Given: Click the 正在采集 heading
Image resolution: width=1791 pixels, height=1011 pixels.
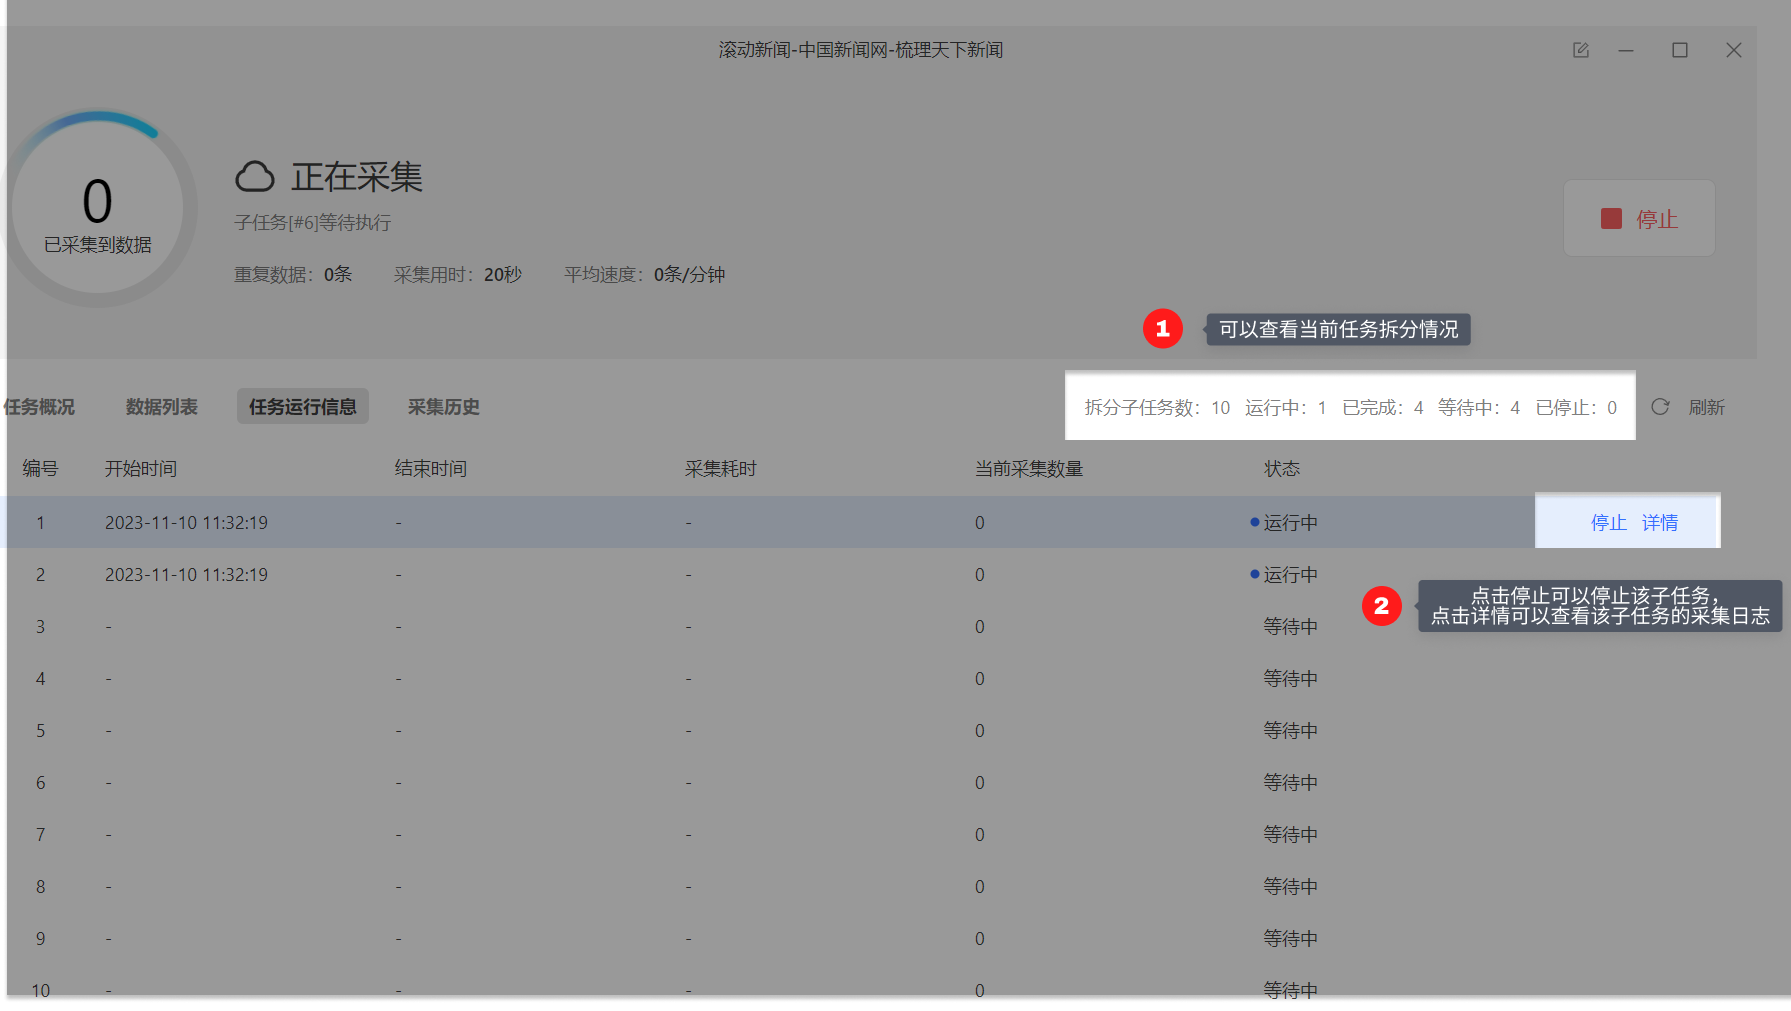Looking at the screenshot, I should pos(357,177).
